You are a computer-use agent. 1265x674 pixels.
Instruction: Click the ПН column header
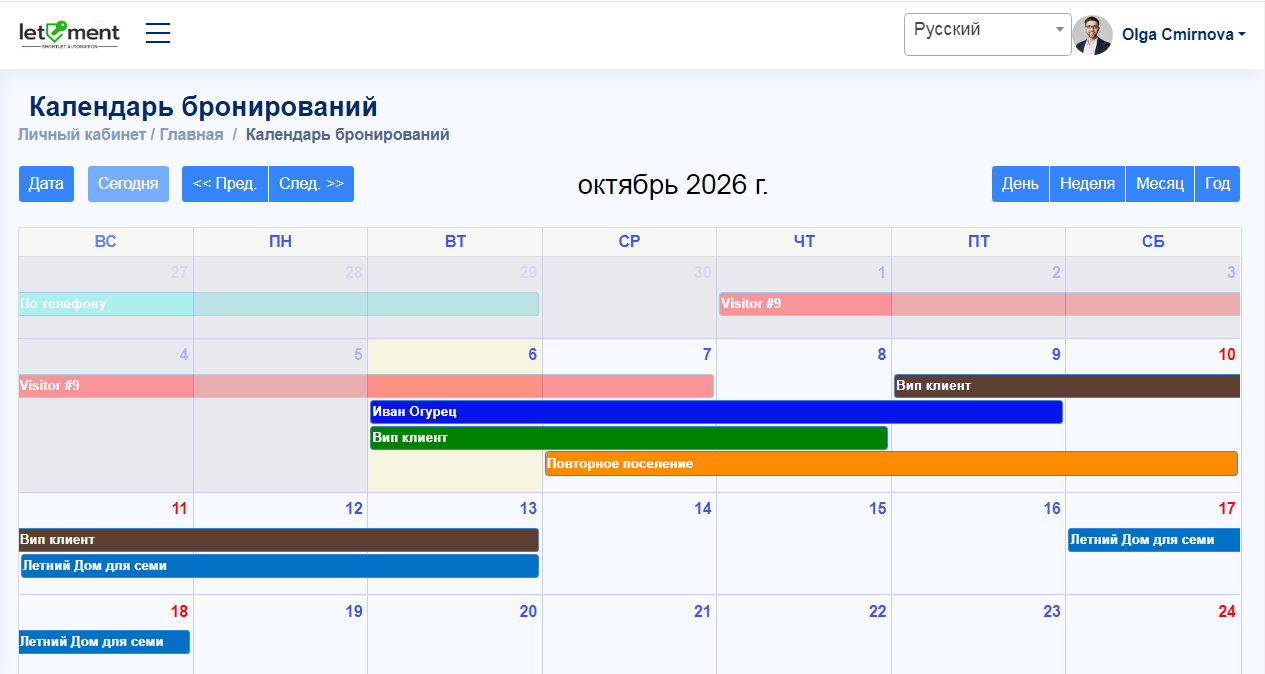280,242
